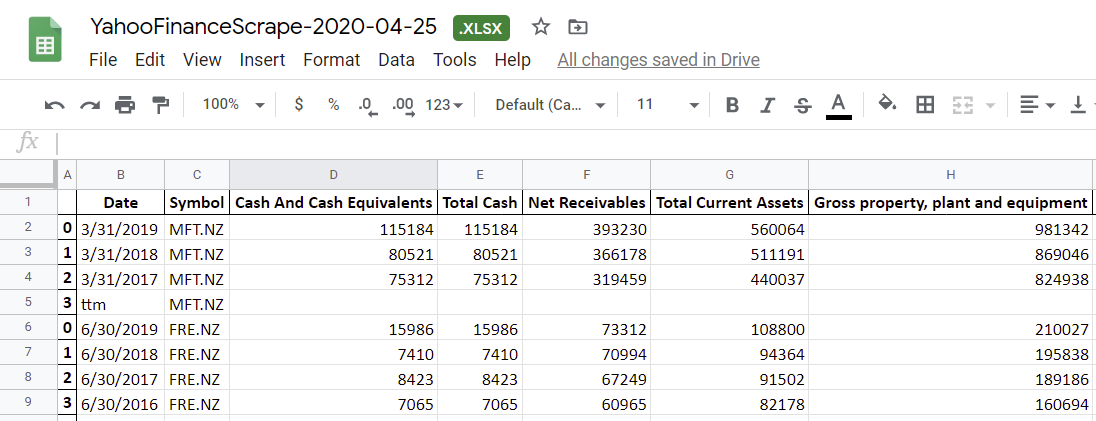Screen dimensions: 1096x421
Task: Select the Symbol header cell
Action: click(x=197, y=203)
